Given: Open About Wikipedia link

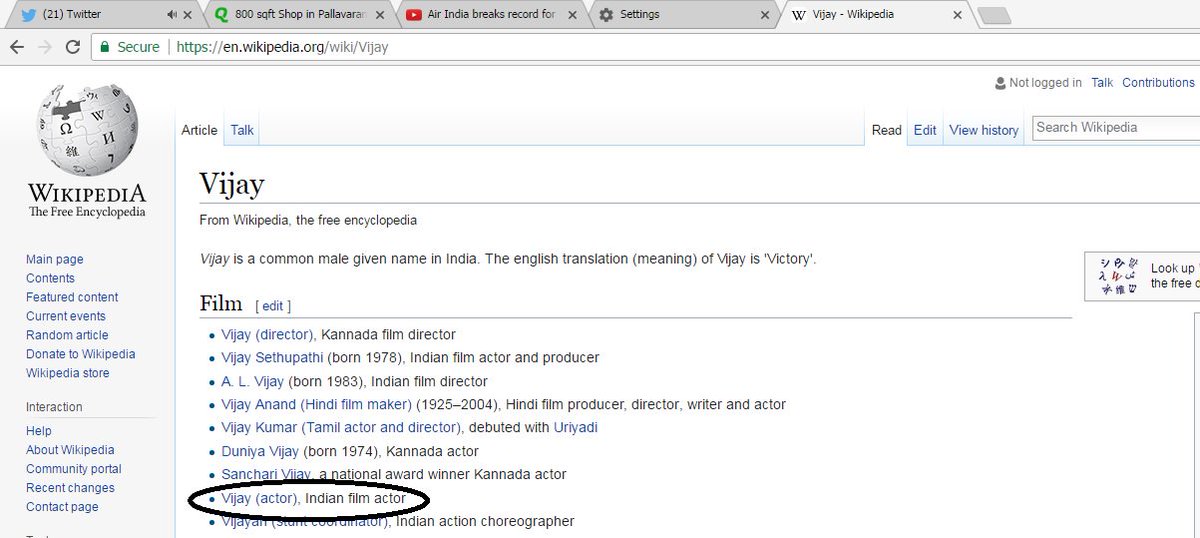Looking at the screenshot, I should (70, 450).
